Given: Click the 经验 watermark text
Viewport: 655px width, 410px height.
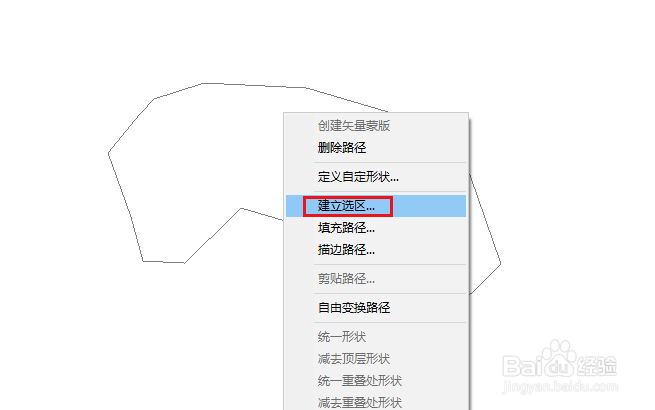Looking at the screenshot, I should point(597,366).
